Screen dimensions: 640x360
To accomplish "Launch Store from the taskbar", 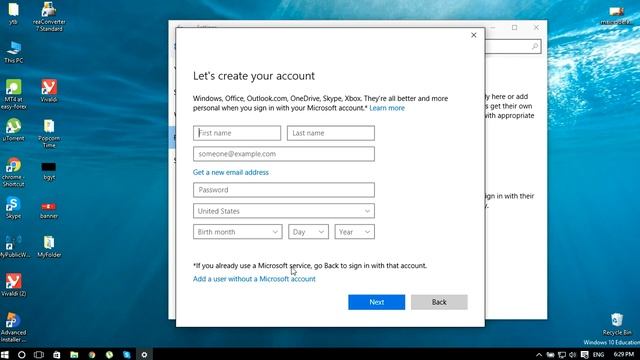I will (56, 355).
